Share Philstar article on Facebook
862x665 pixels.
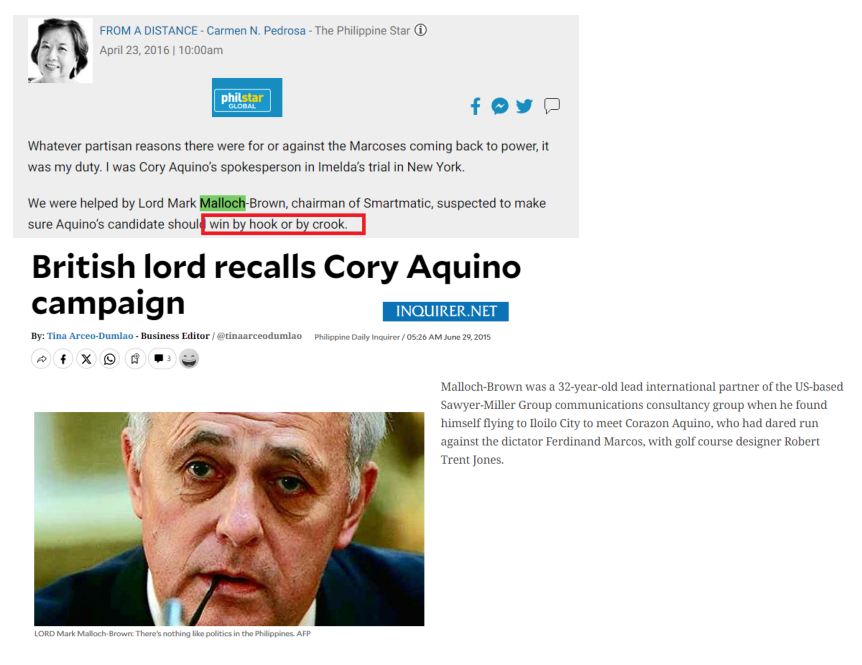(x=476, y=106)
